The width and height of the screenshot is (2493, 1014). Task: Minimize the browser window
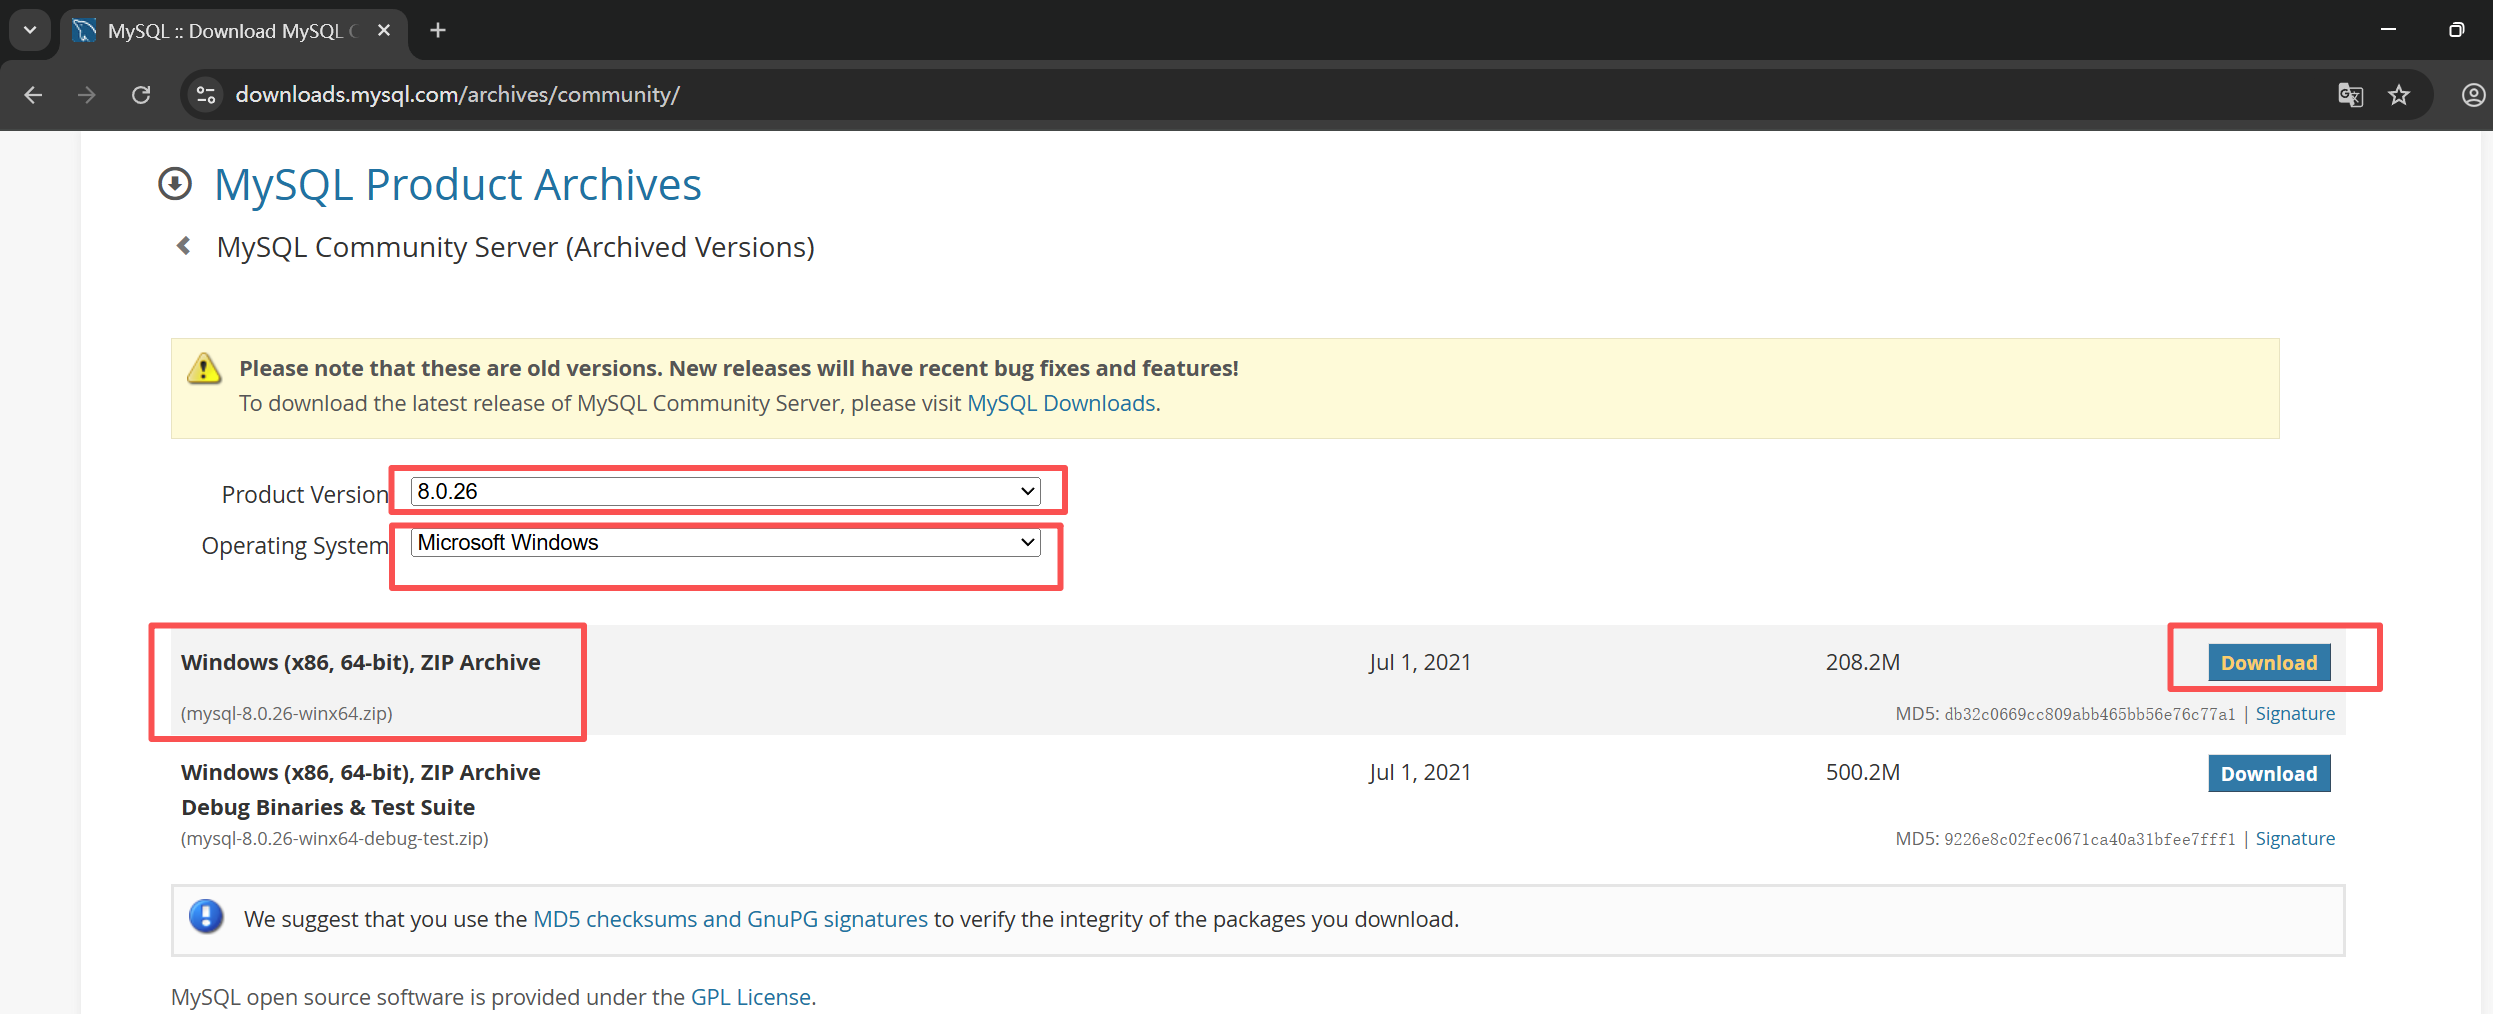pyautogui.click(x=2388, y=30)
